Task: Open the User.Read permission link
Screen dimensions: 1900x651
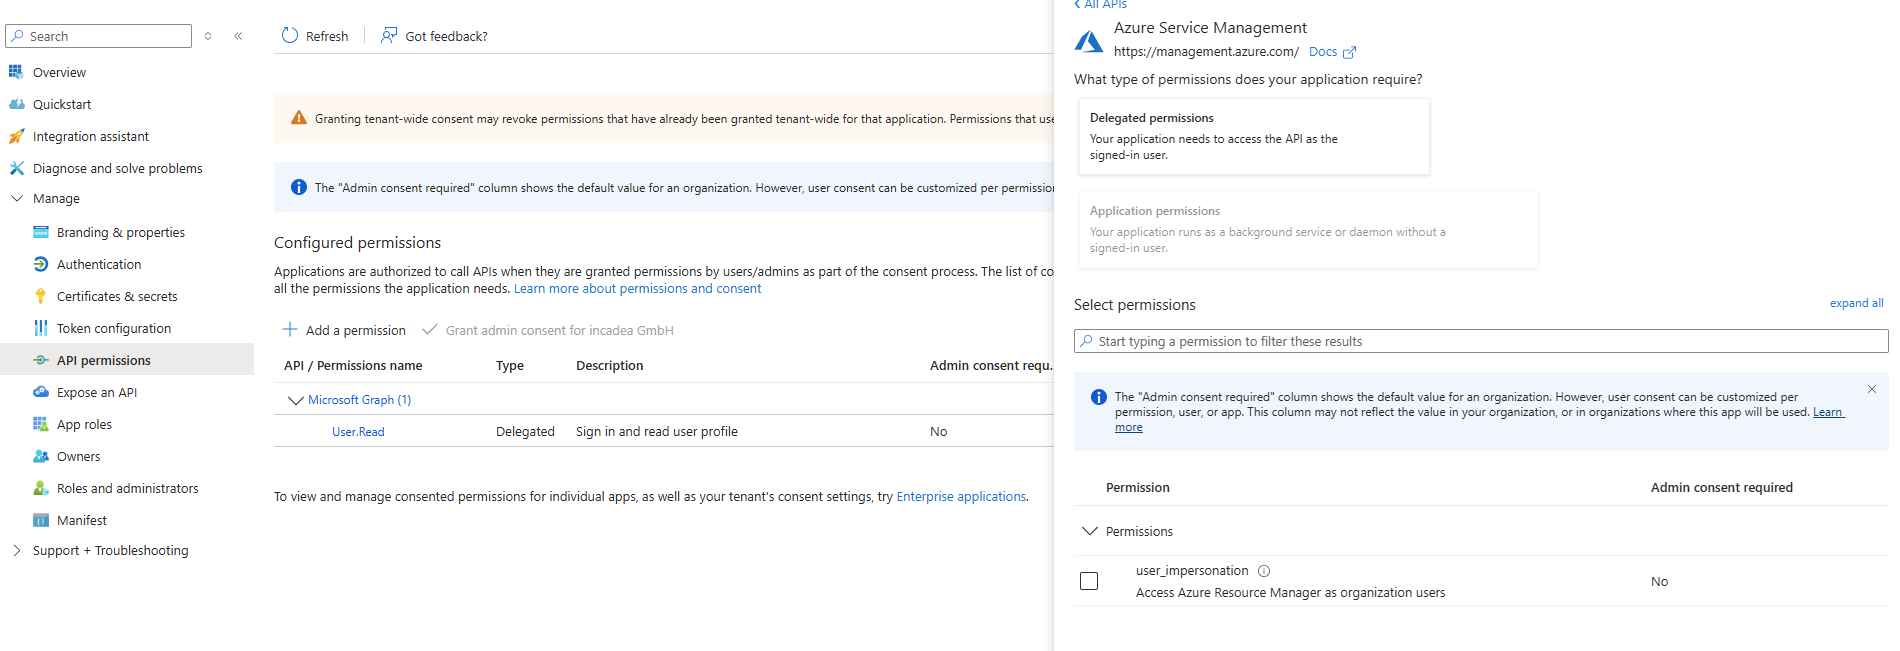Action: 358,432
